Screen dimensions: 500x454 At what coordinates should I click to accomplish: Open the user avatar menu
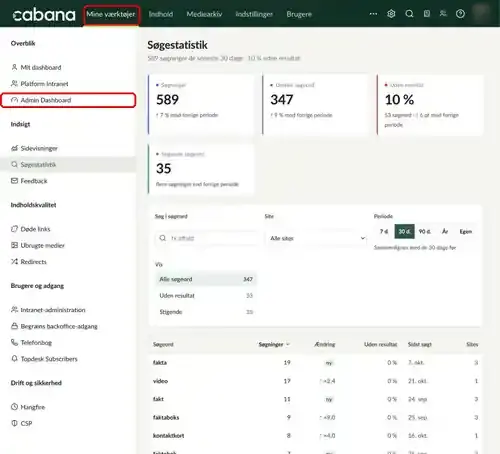click(x=481, y=13)
